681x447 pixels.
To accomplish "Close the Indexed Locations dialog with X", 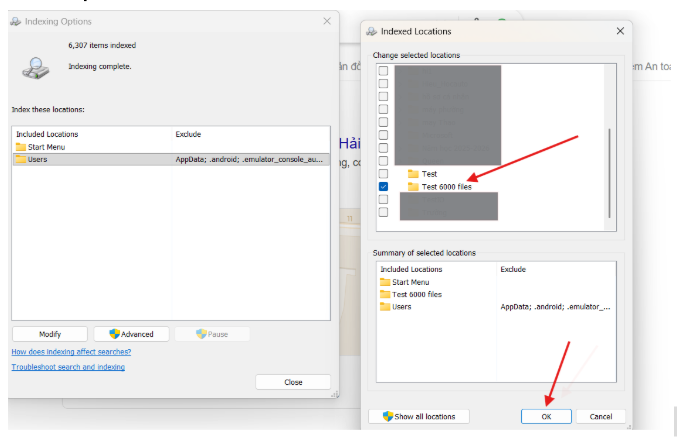I will pyautogui.click(x=620, y=31).
